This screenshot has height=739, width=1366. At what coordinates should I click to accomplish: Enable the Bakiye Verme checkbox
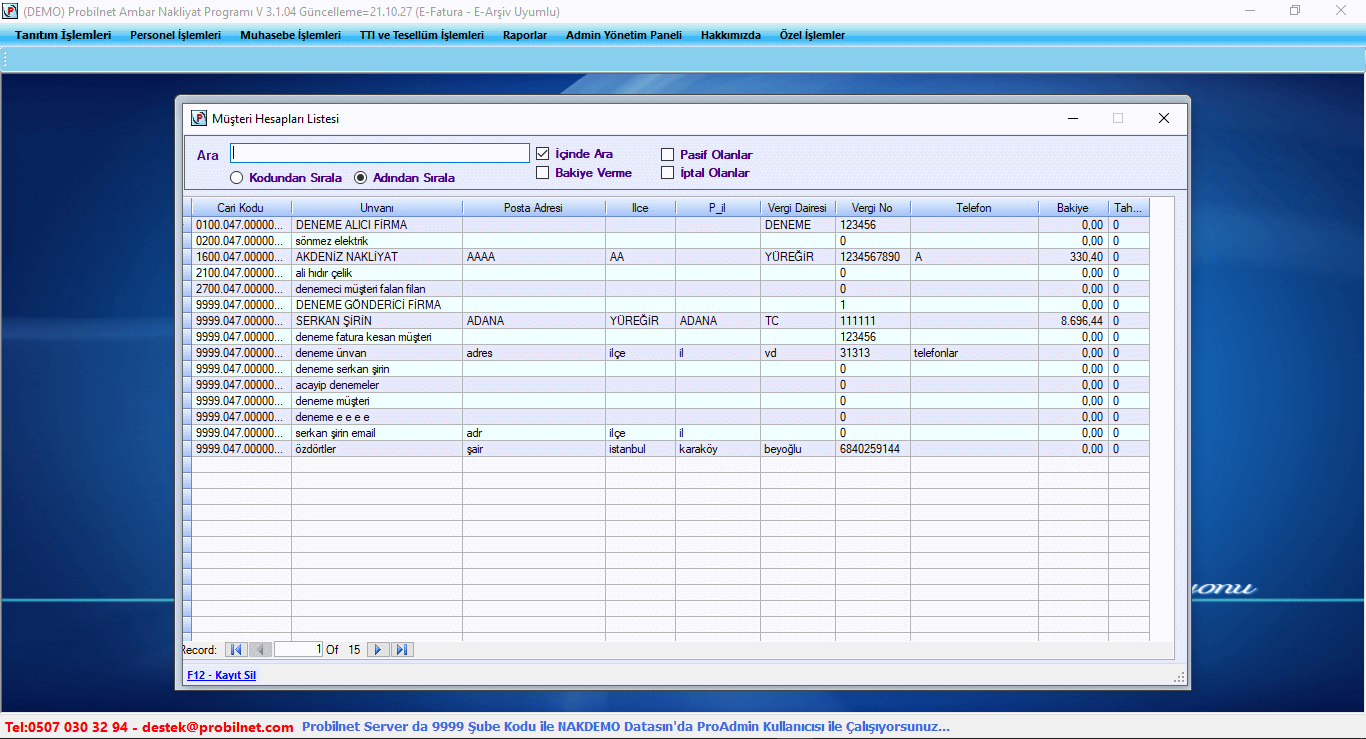[x=543, y=173]
